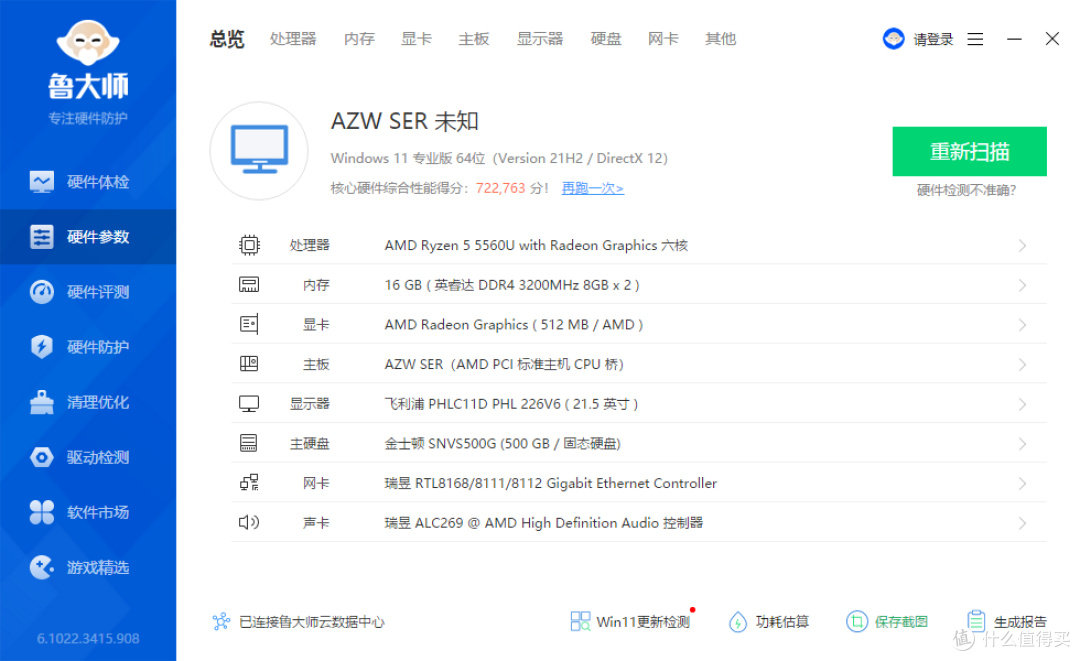Open 硬件体检 in the sidebar
Viewport: 1080px width, 661px height.
pos(88,182)
